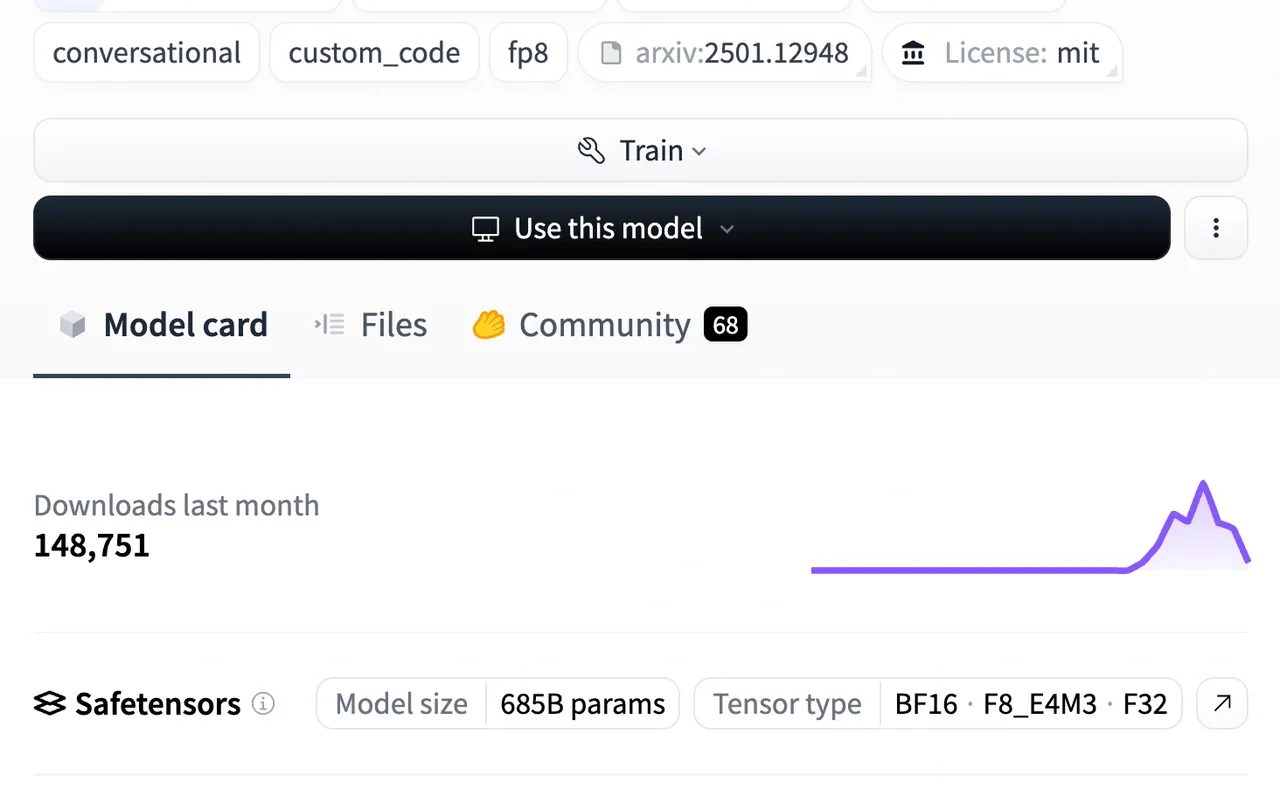Click the Model card cube icon
Viewport: 1280px width, 789px height.
click(x=73, y=325)
